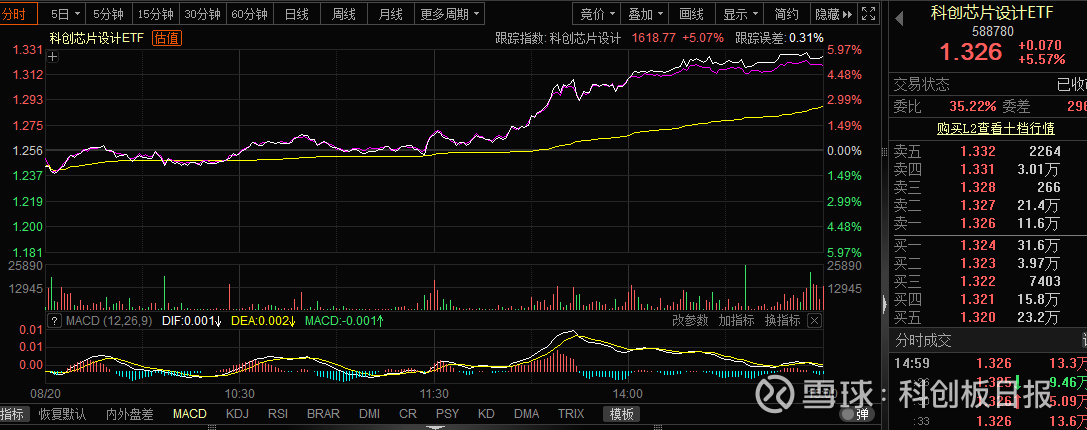Click the 估值 valuation badge
The width and height of the screenshot is (1087, 430).
tap(167, 38)
